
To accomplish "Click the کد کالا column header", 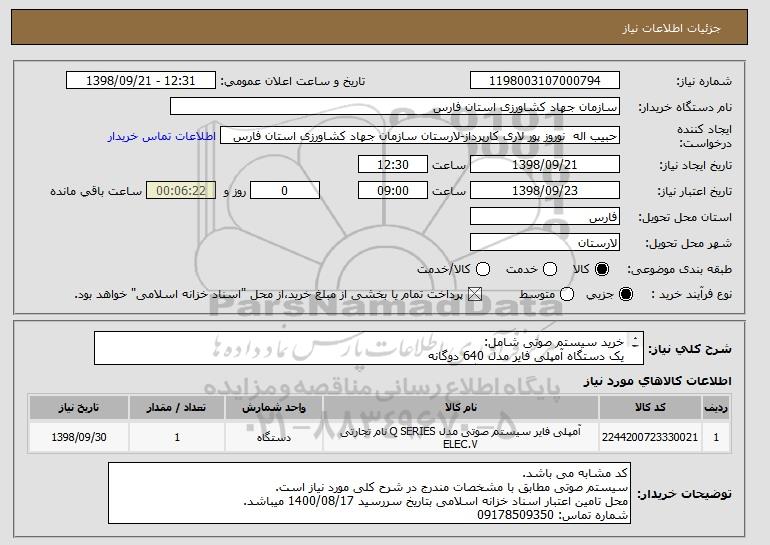I will tap(650, 407).
